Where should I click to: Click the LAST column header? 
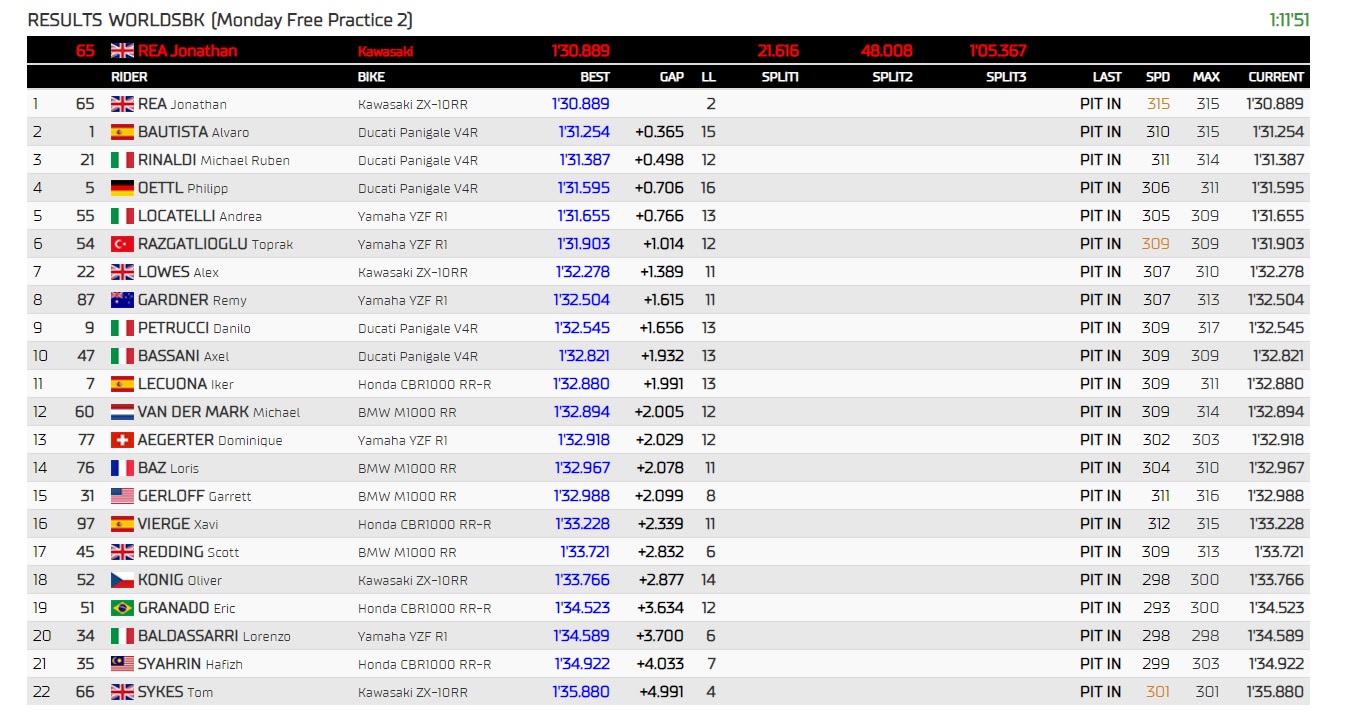[1106, 77]
